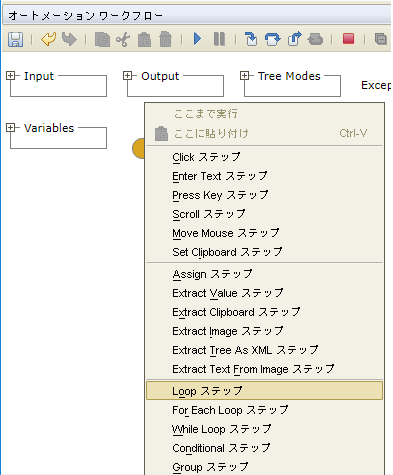
Task: Choose While Loop ステップ
Action: 264,429
